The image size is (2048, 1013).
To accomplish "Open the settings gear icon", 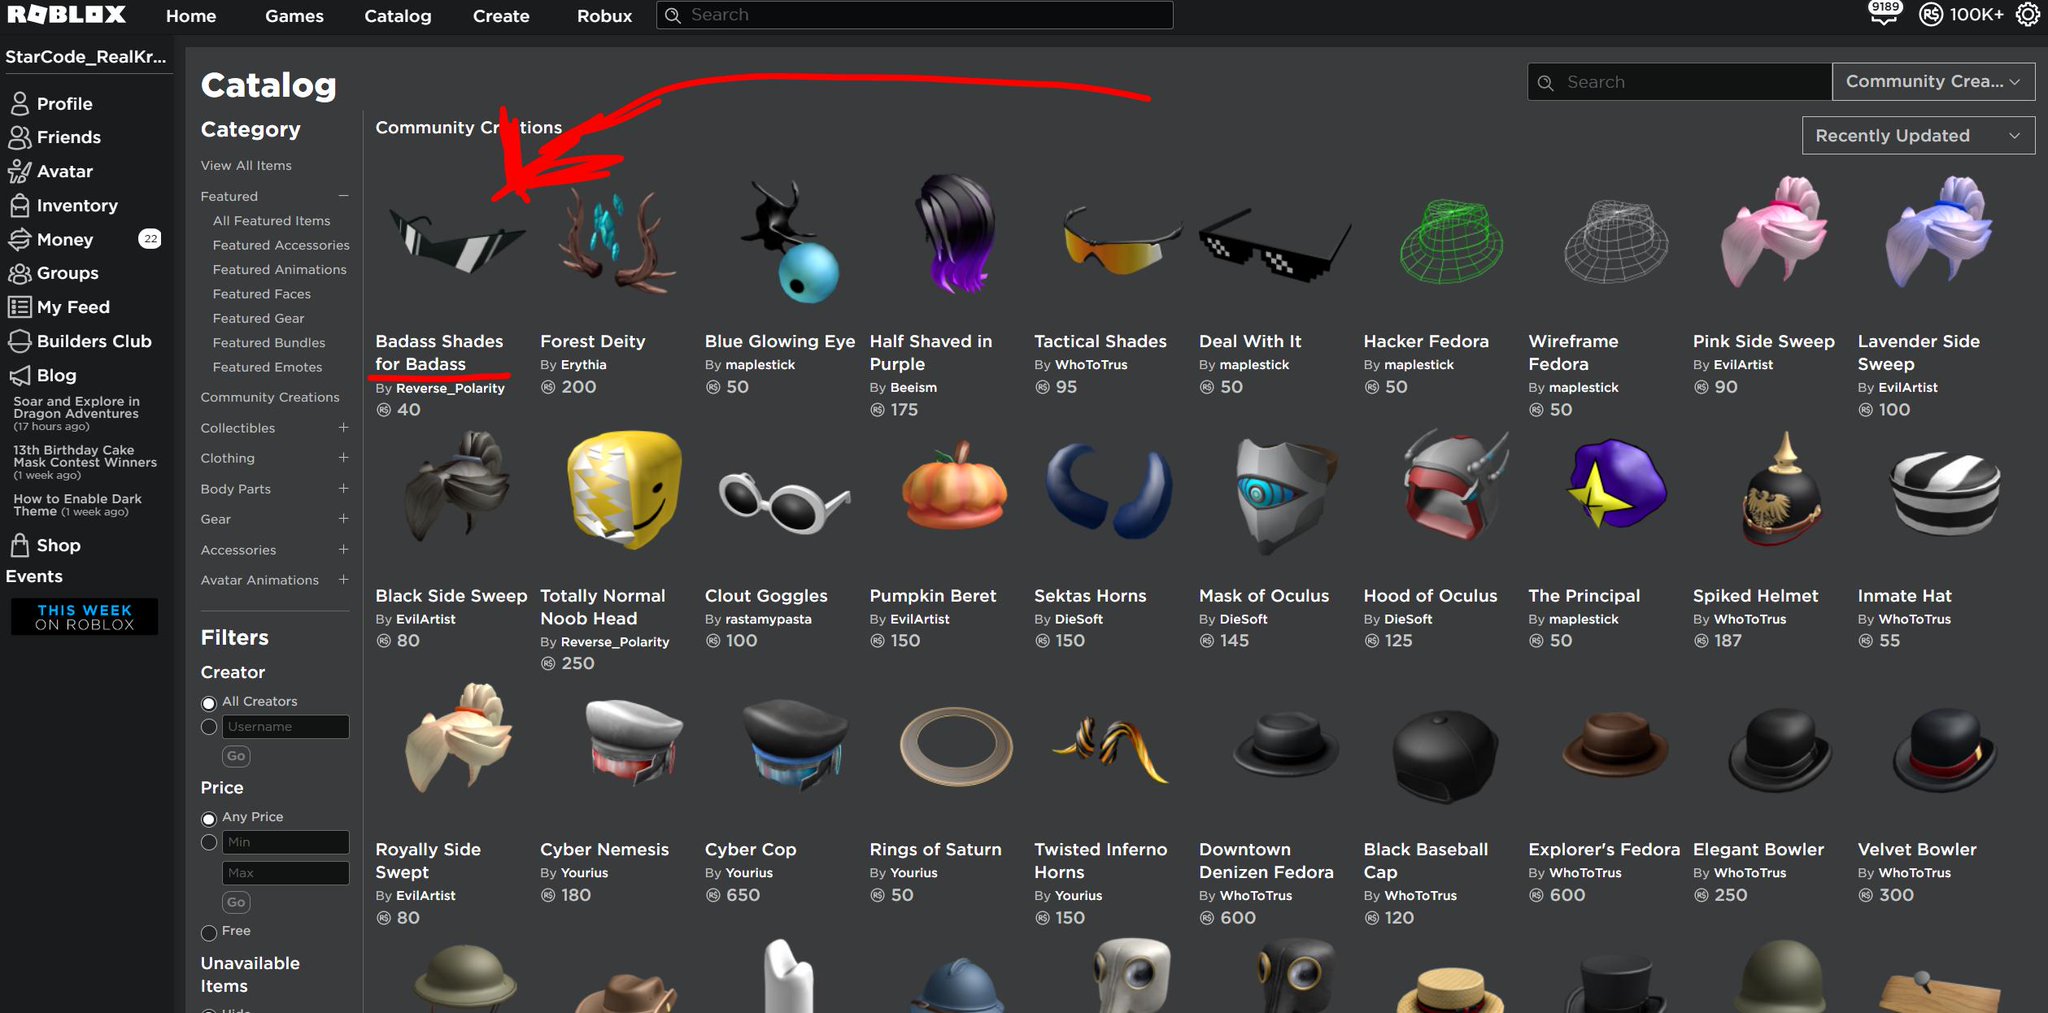I will 2027,15.
